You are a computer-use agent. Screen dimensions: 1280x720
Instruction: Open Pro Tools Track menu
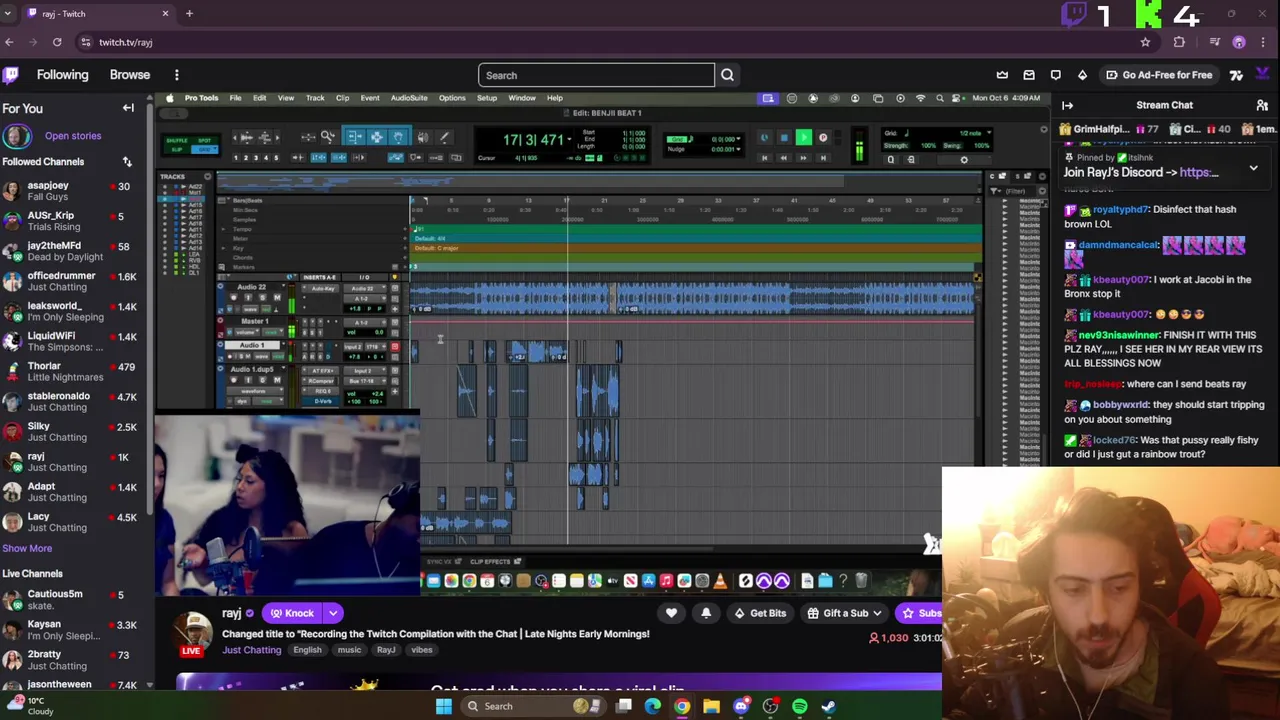click(x=315, y=98)
